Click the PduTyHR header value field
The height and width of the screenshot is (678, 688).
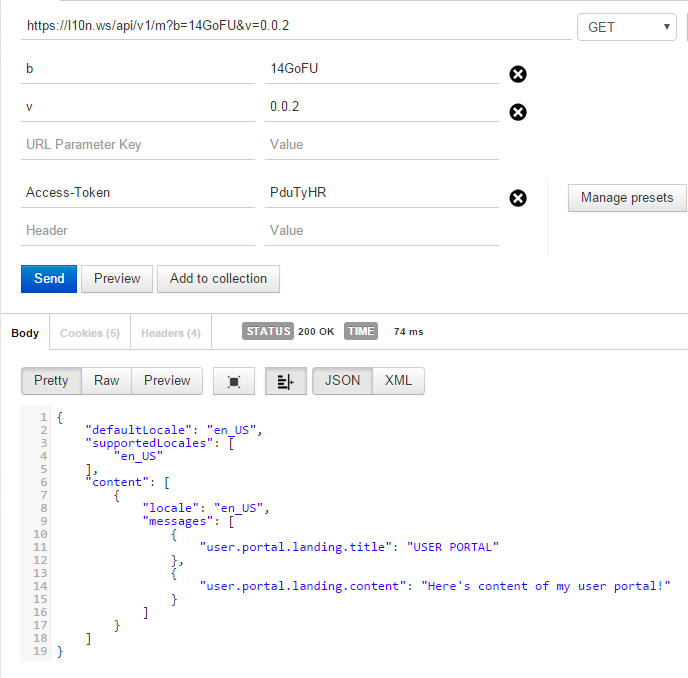tap(382, 194)
